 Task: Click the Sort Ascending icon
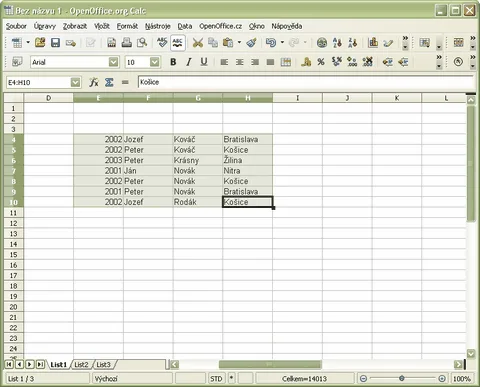click(337, 43)
